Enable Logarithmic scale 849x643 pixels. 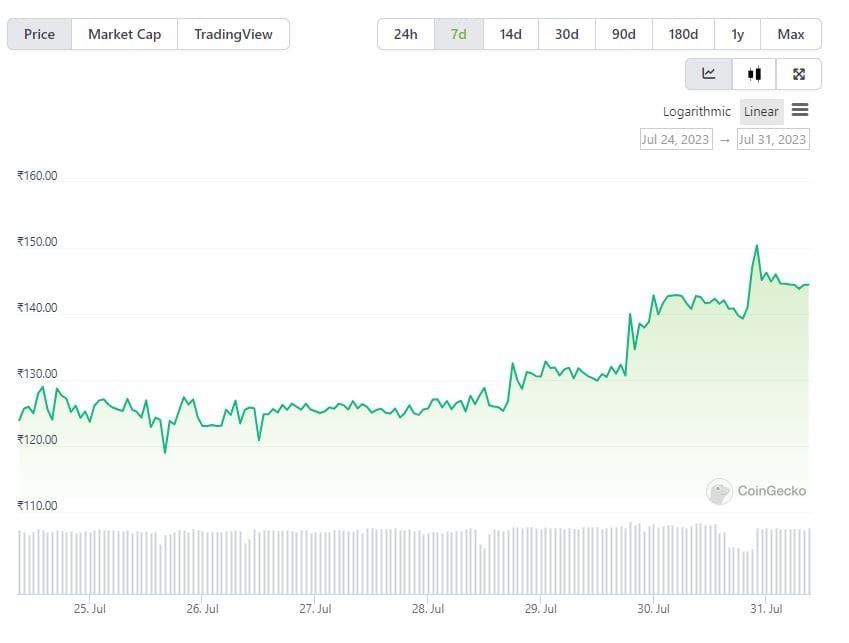pos(696,111)
